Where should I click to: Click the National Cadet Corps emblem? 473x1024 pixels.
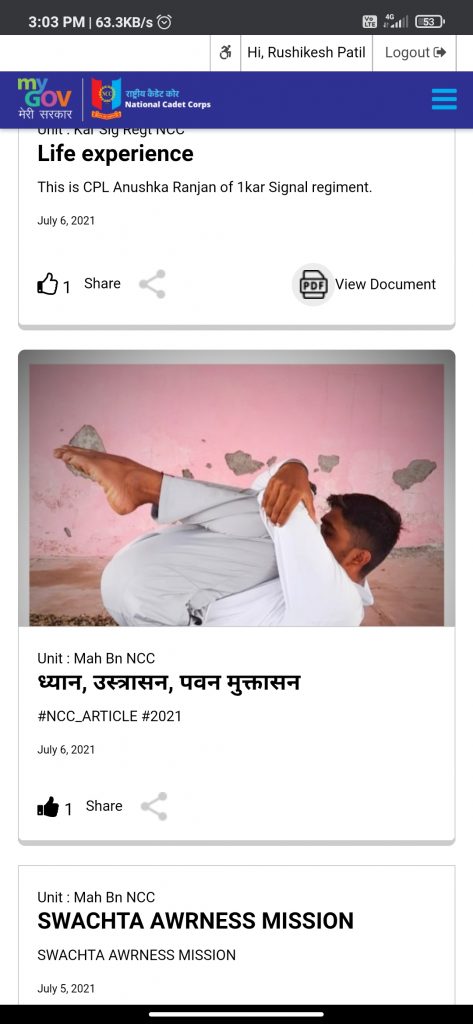106,99
